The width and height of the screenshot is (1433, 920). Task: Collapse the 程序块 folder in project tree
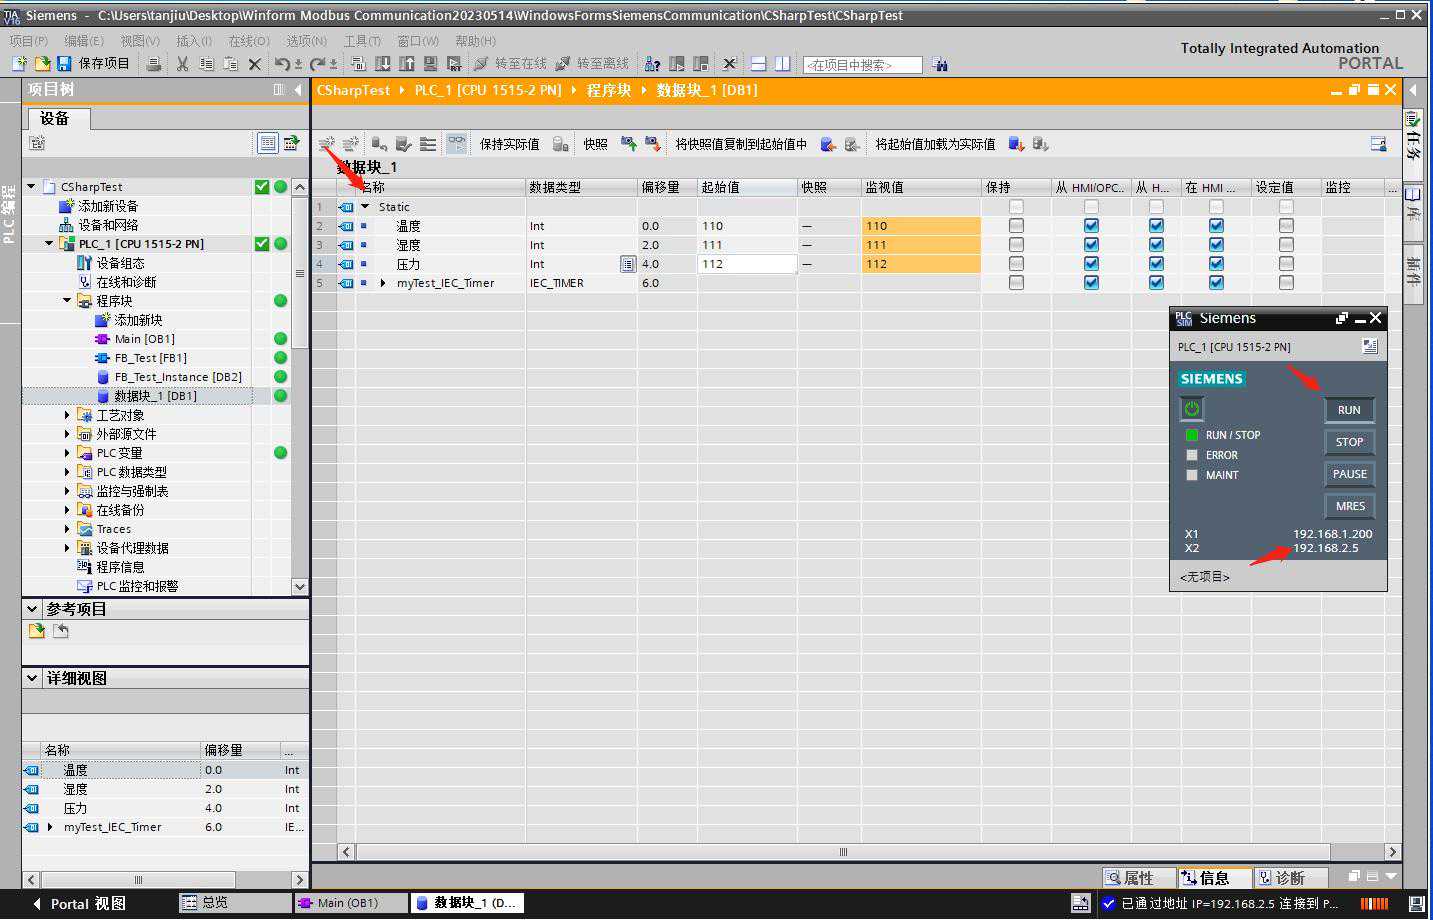pyautogui.click(x=67, y=301)
